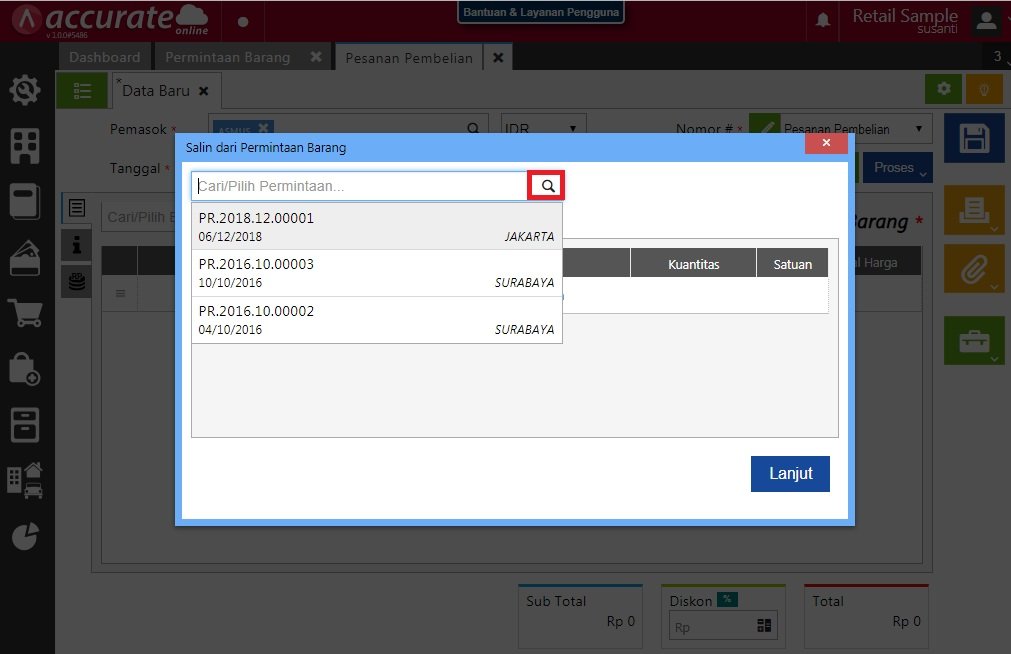Click the magnifier icon in the Permintaan search
The height and width of the screenshot is (654, 1011).
pos(547,186)
